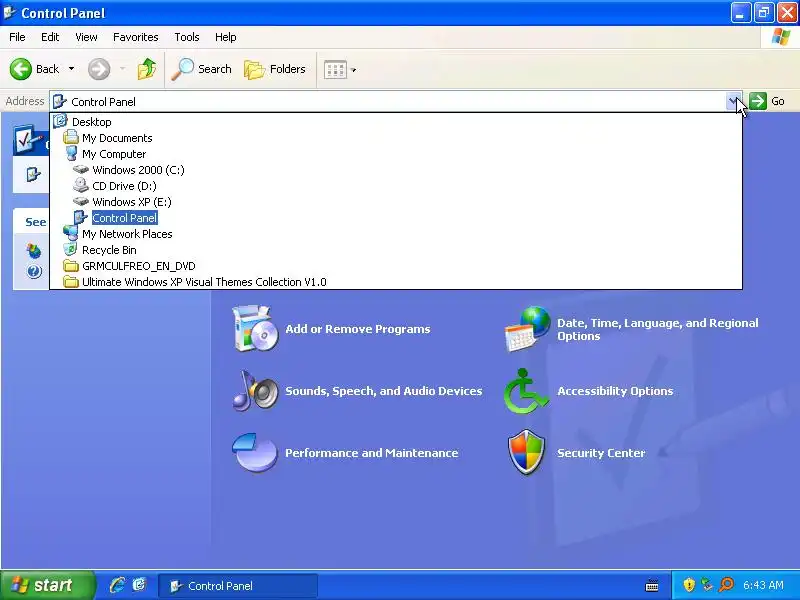Click security shield tray icon
800x600 pixels.
(x=689, y=585)
